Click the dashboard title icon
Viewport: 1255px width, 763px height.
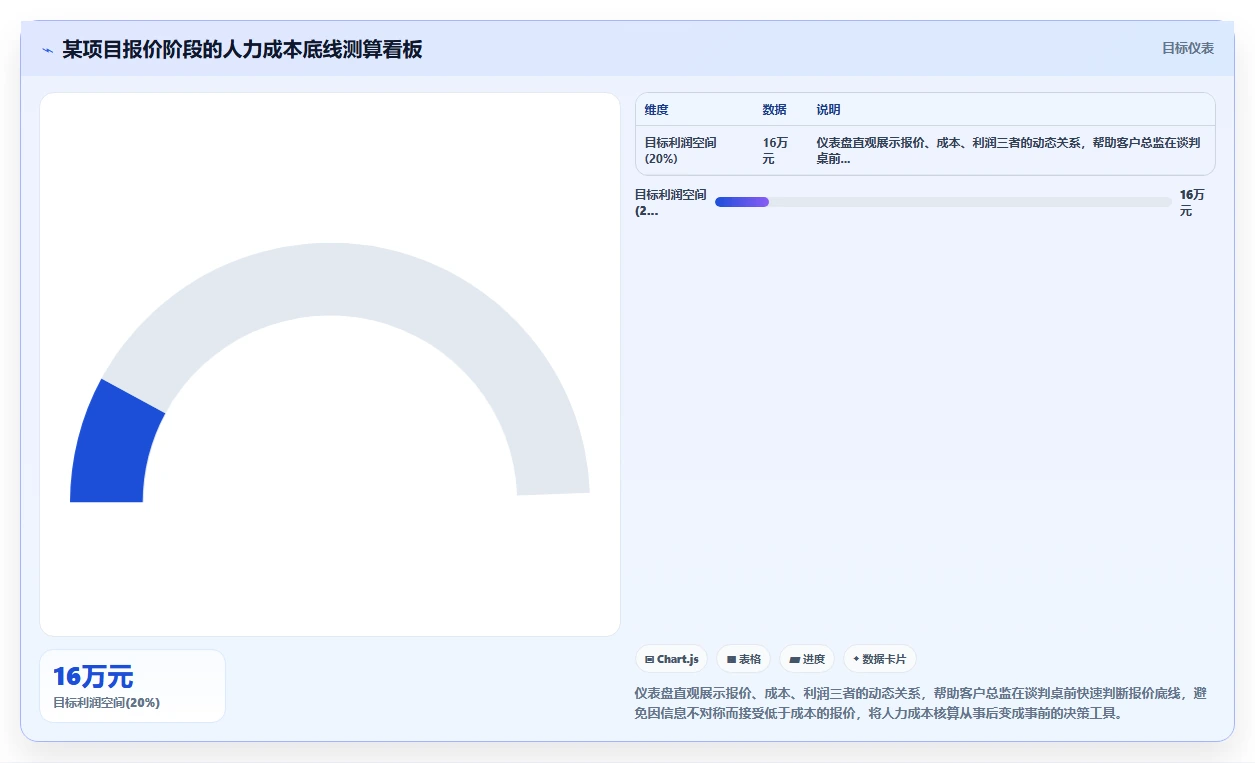coord(47,50)
